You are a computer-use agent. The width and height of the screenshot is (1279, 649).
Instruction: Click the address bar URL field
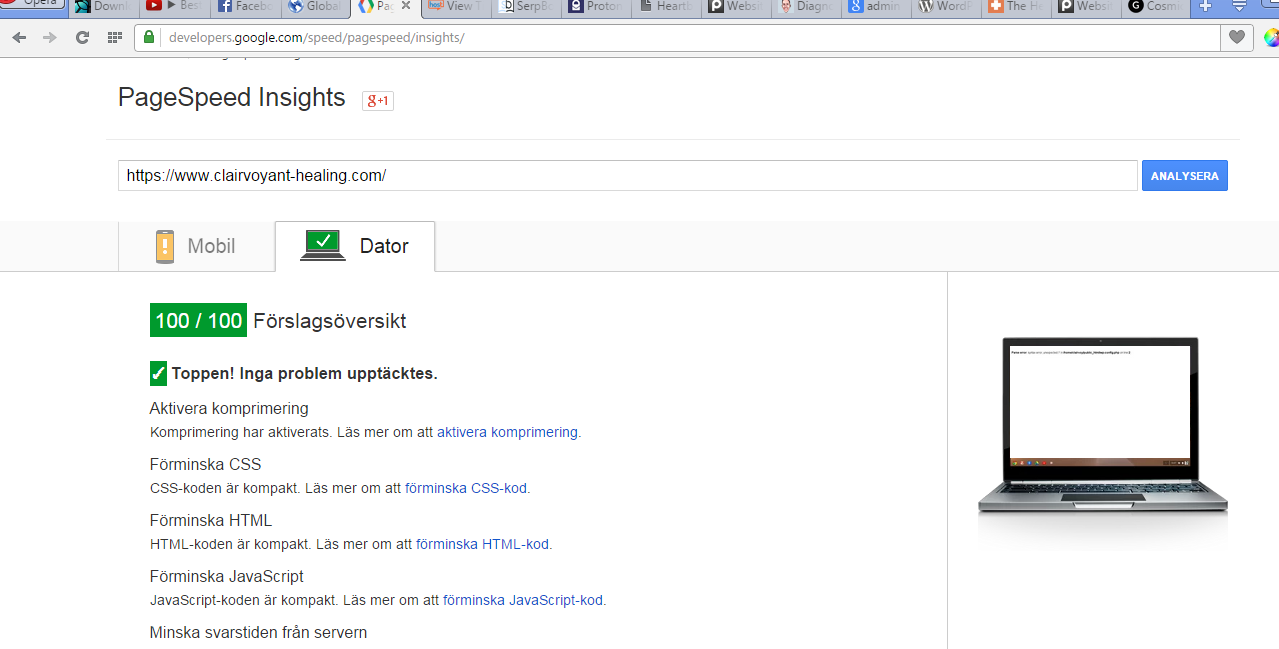690,38
